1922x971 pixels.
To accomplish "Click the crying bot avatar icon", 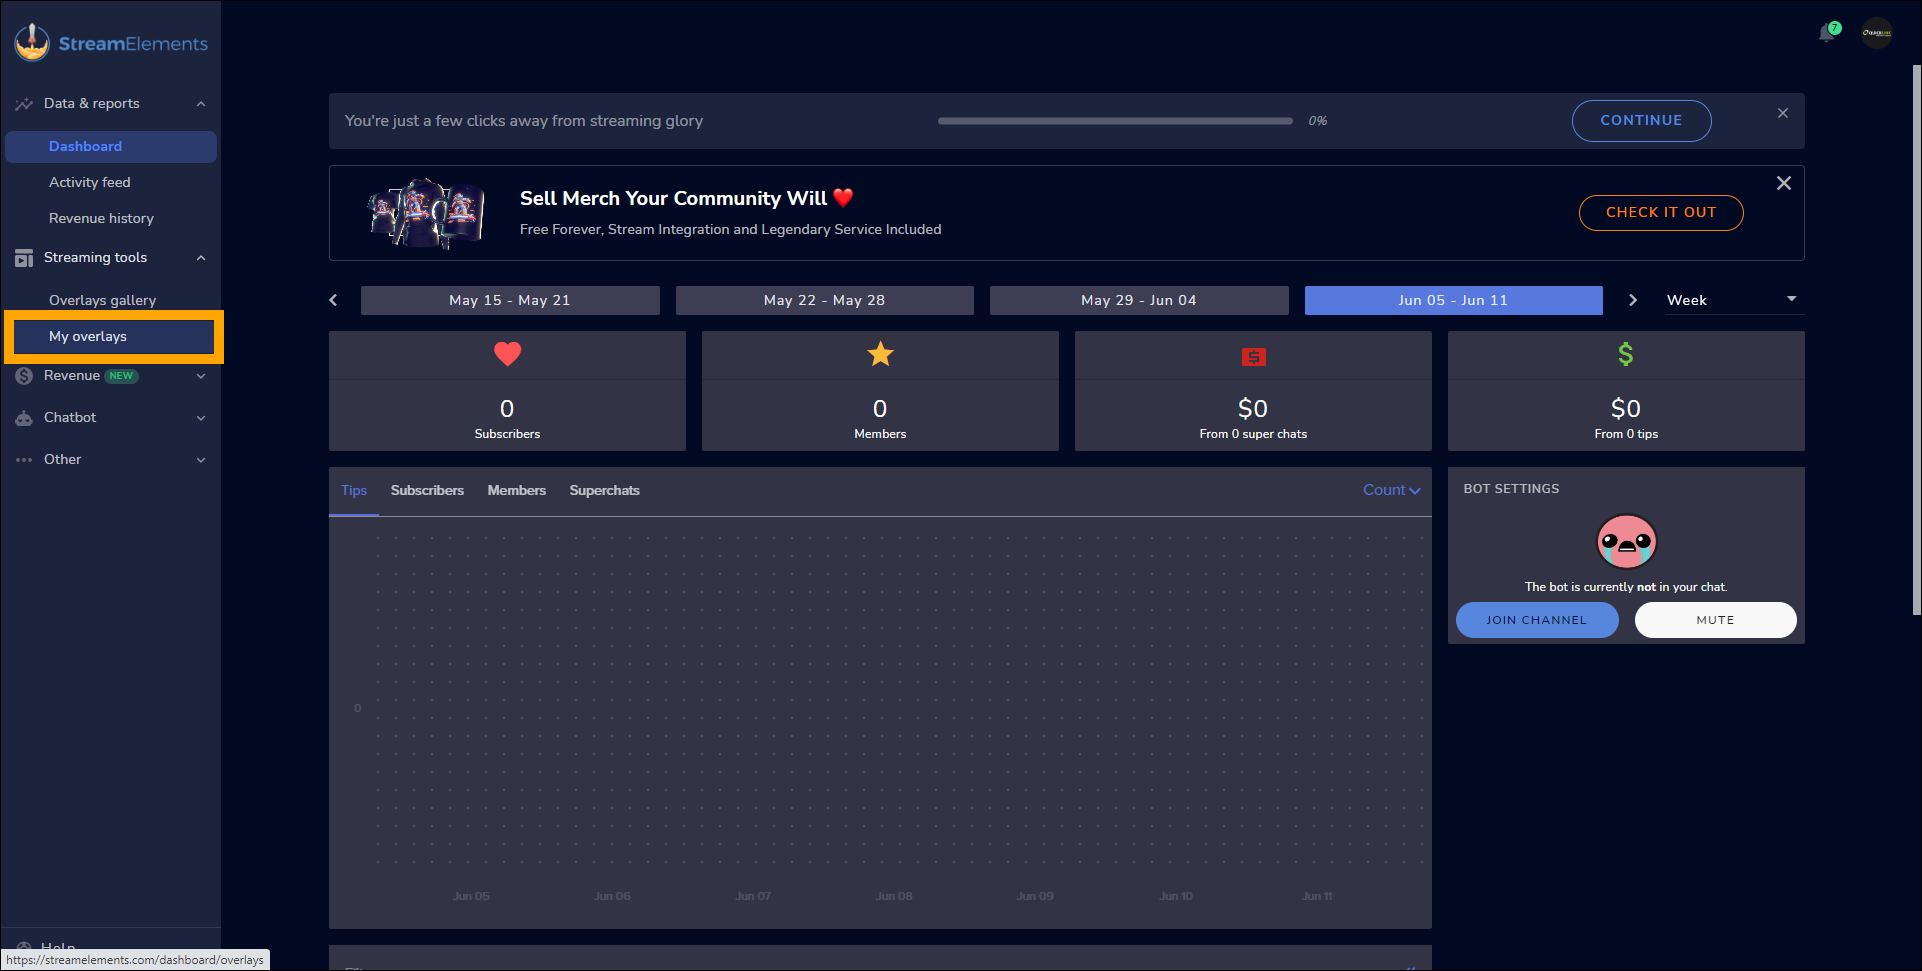I will coord(1626,542).
